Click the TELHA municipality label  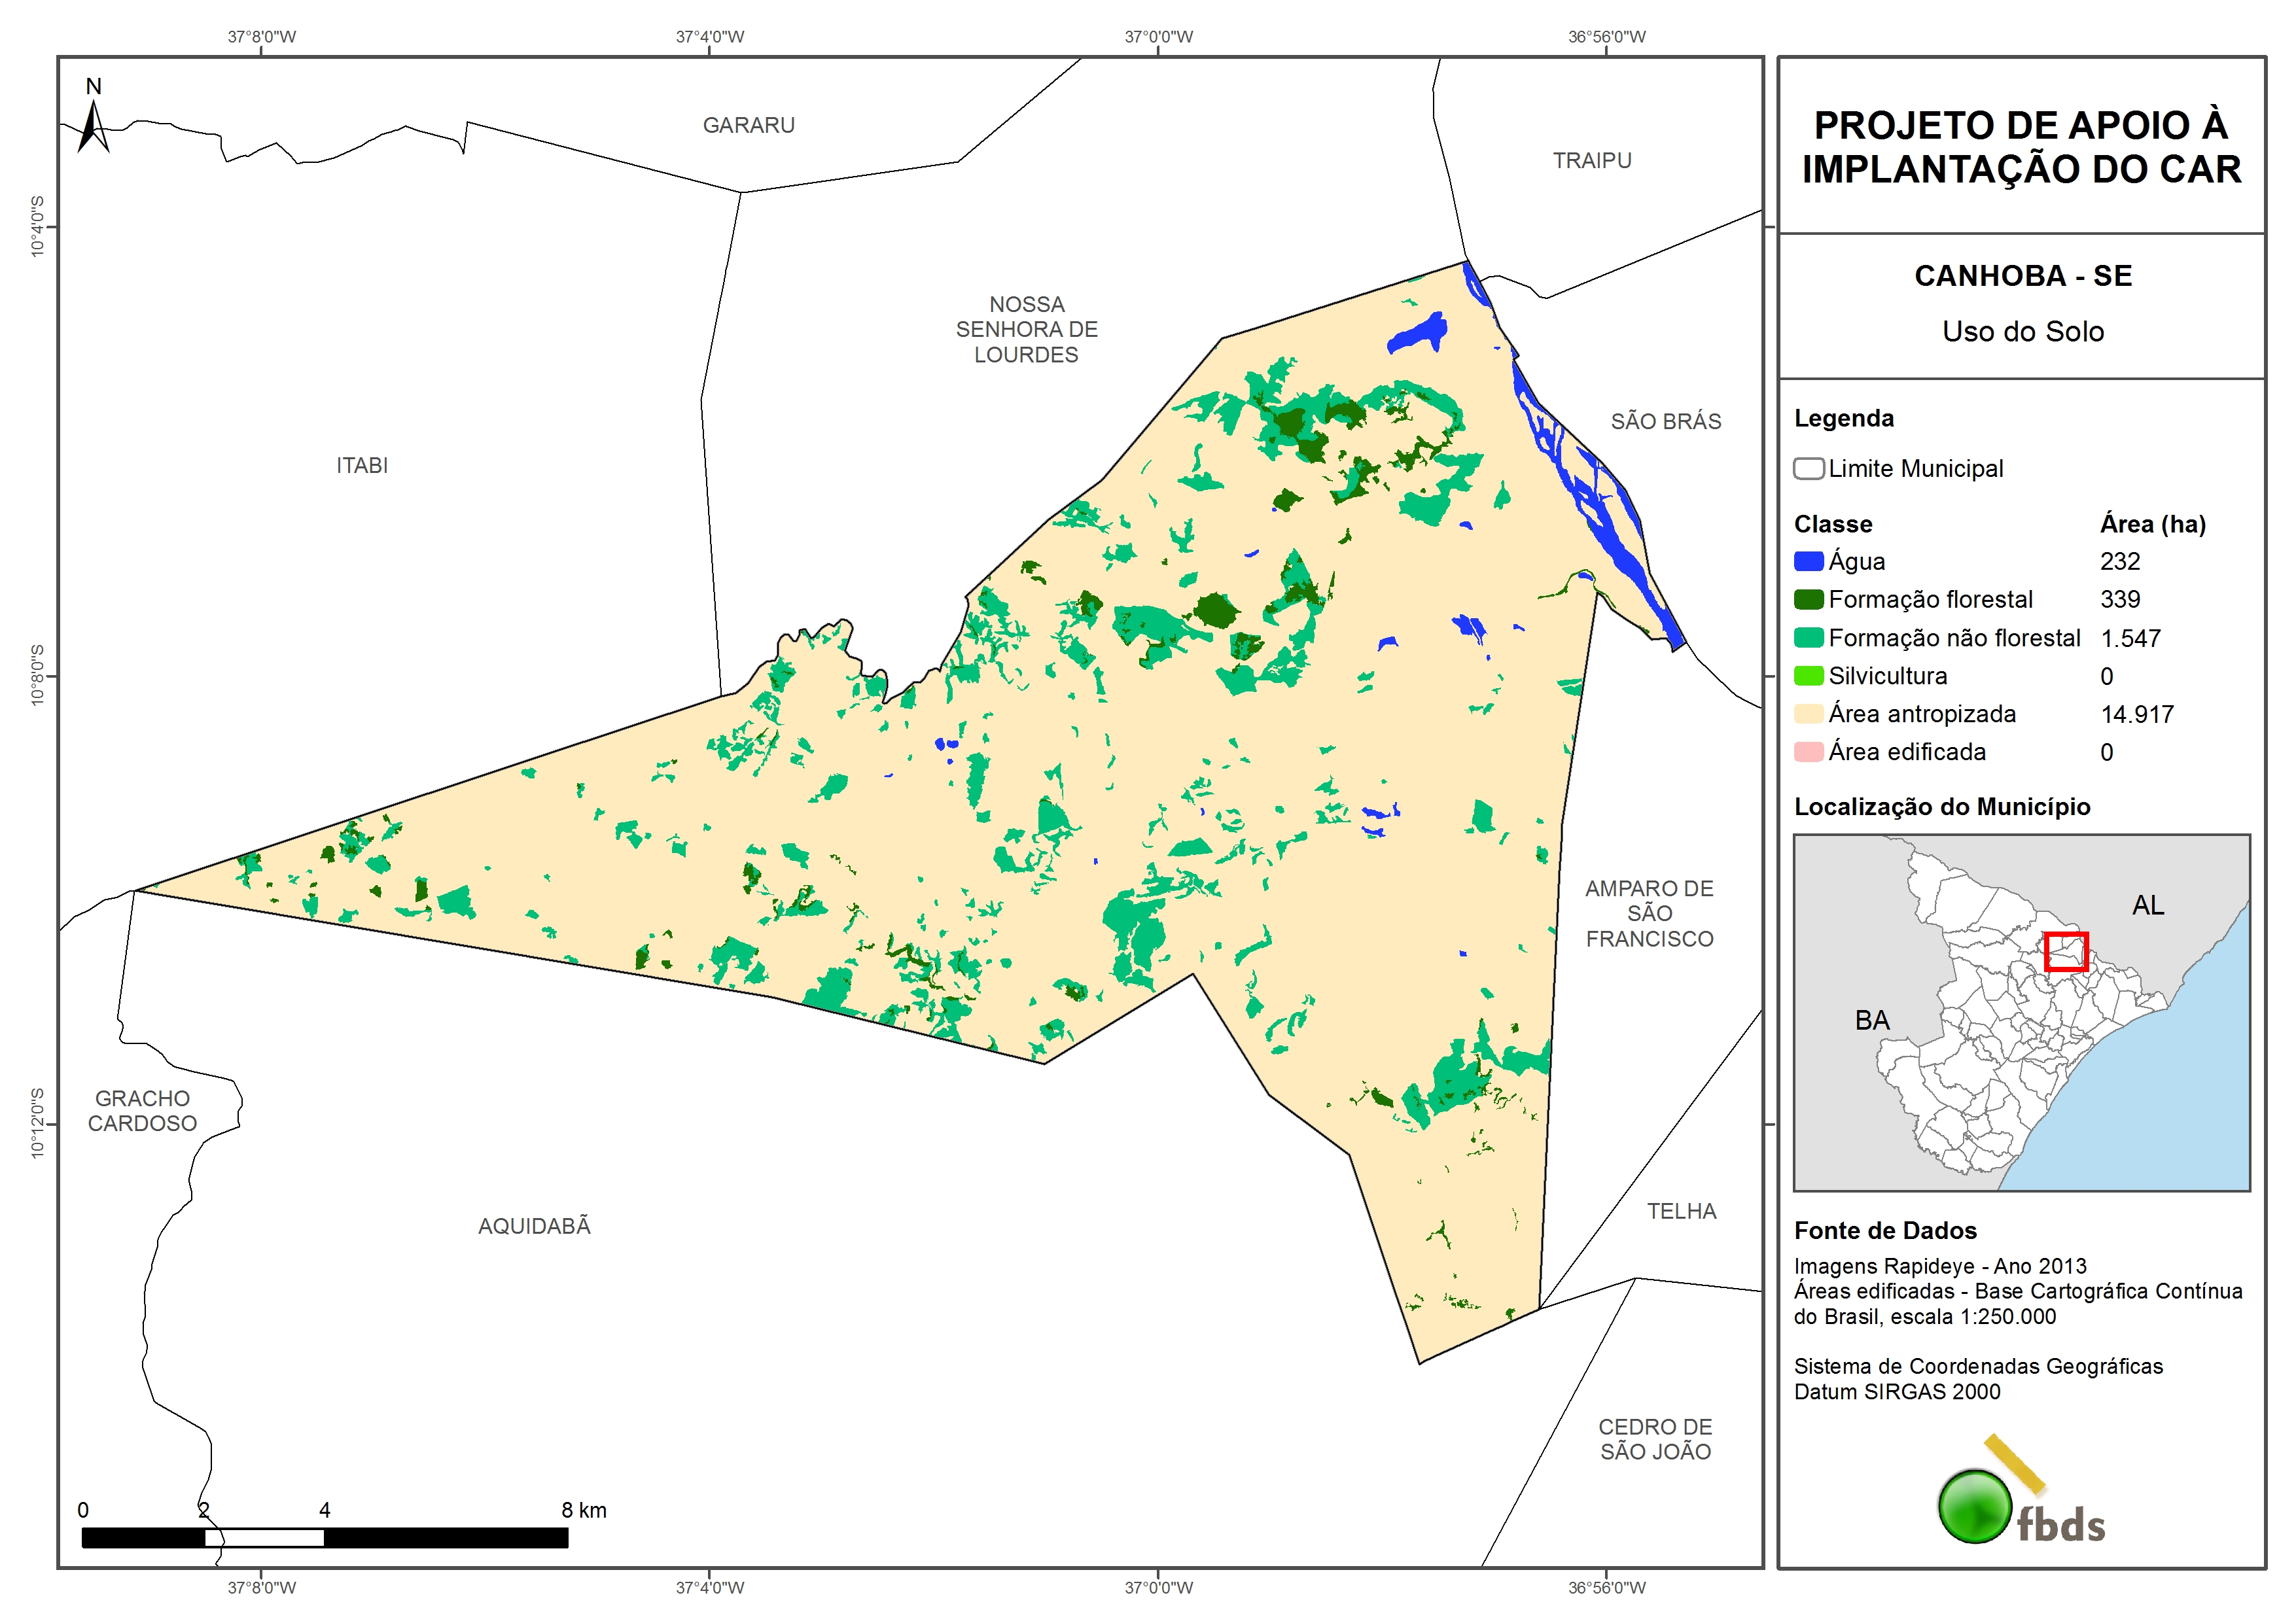1681,1212
